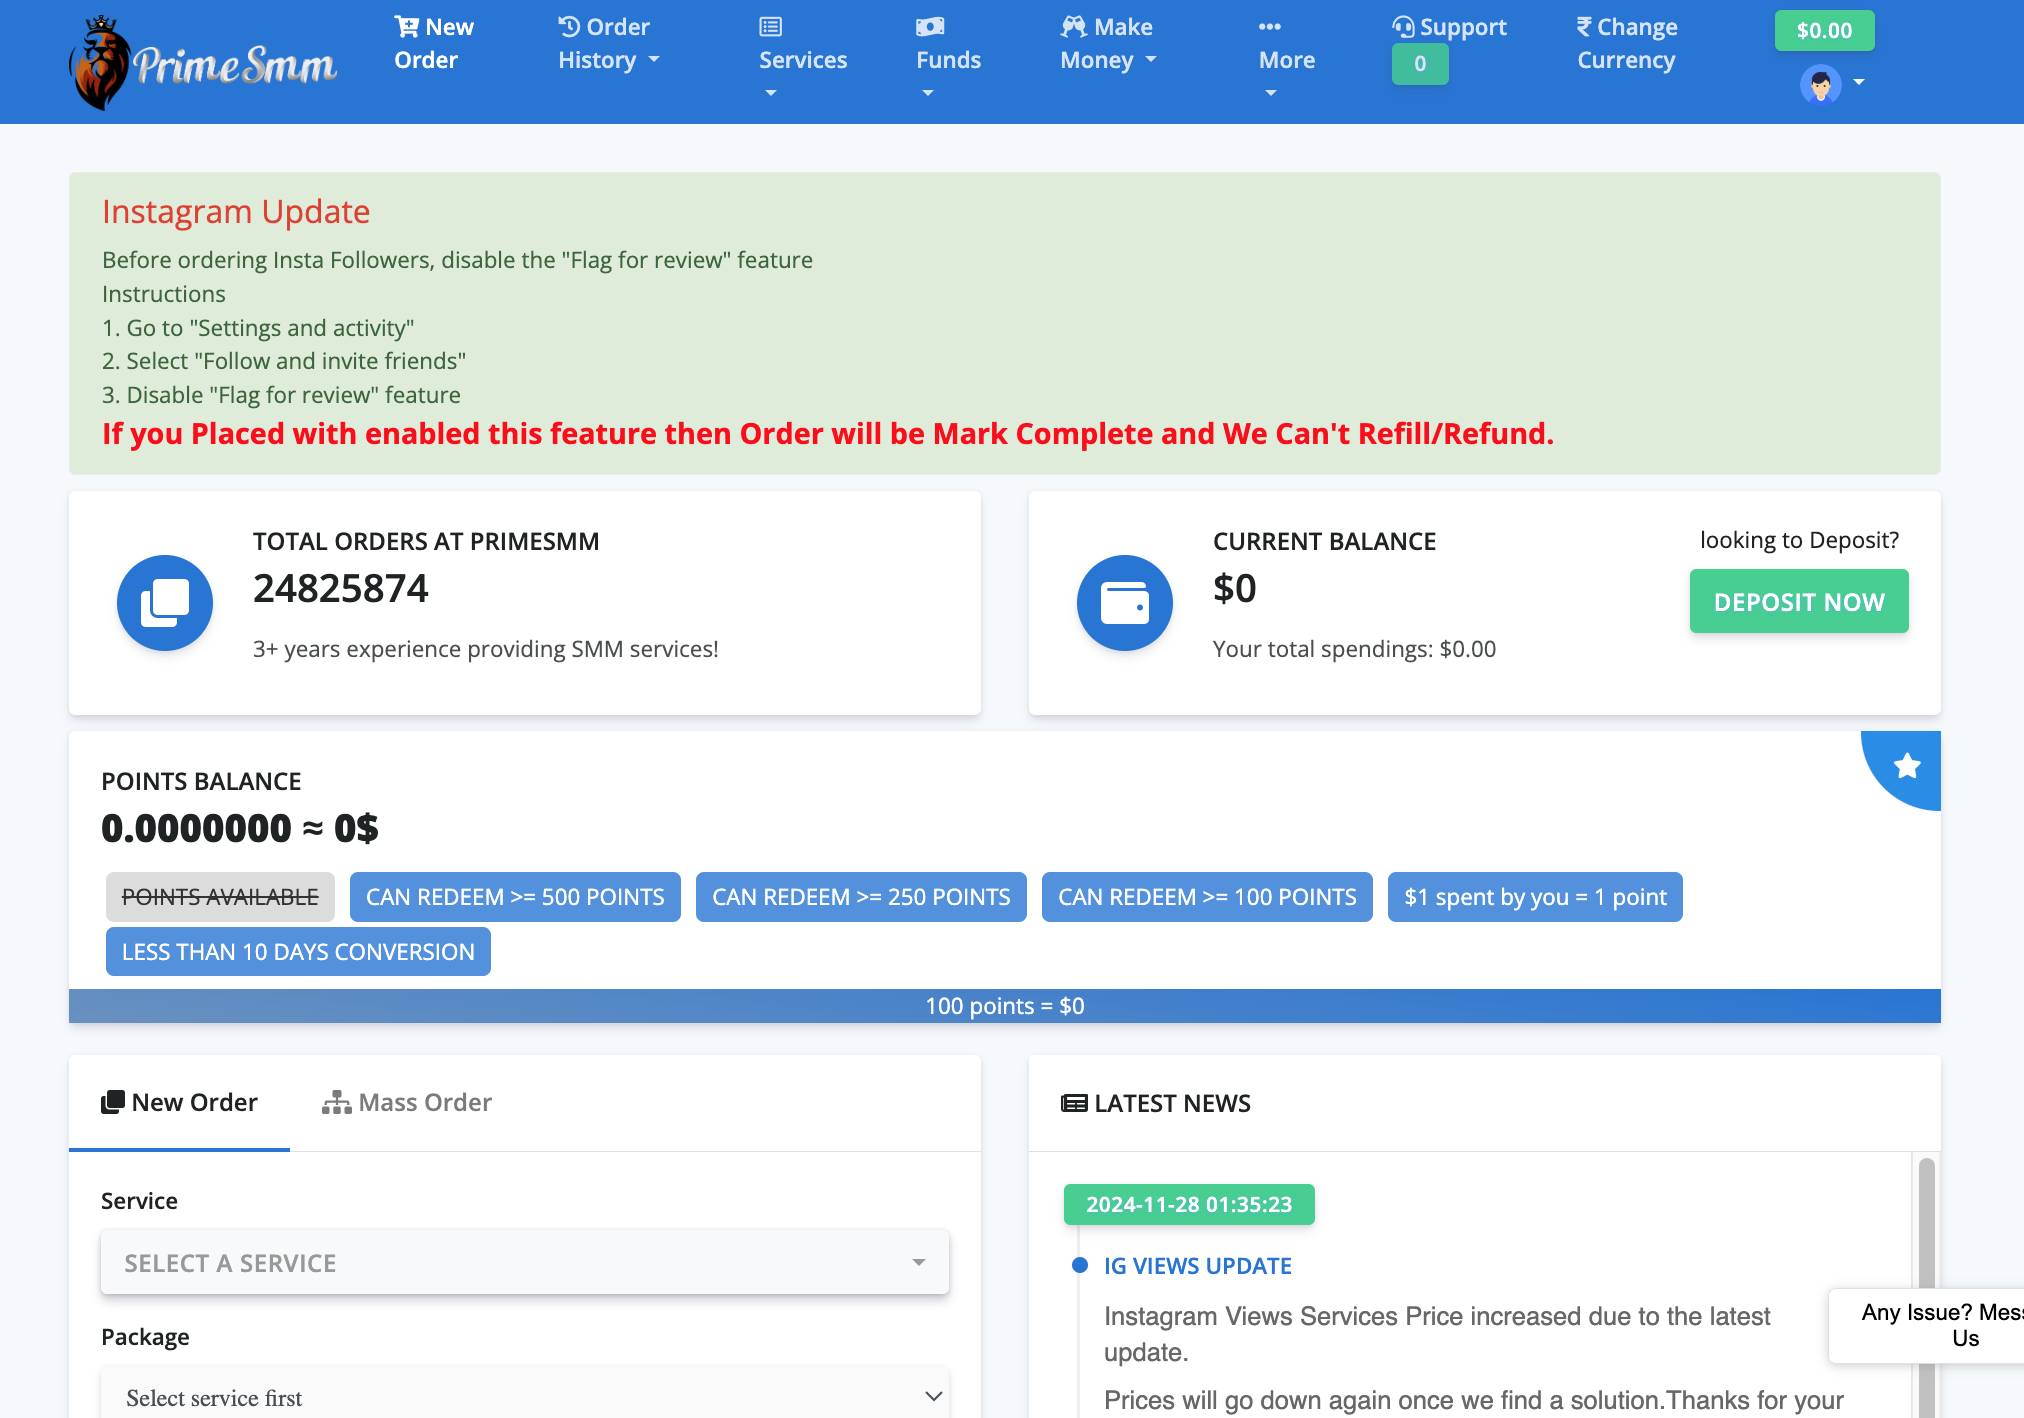This screenshot has height=1418, width=2024.
Task: Expand the Services menu arrow
Action: click(x=771, y=93)
